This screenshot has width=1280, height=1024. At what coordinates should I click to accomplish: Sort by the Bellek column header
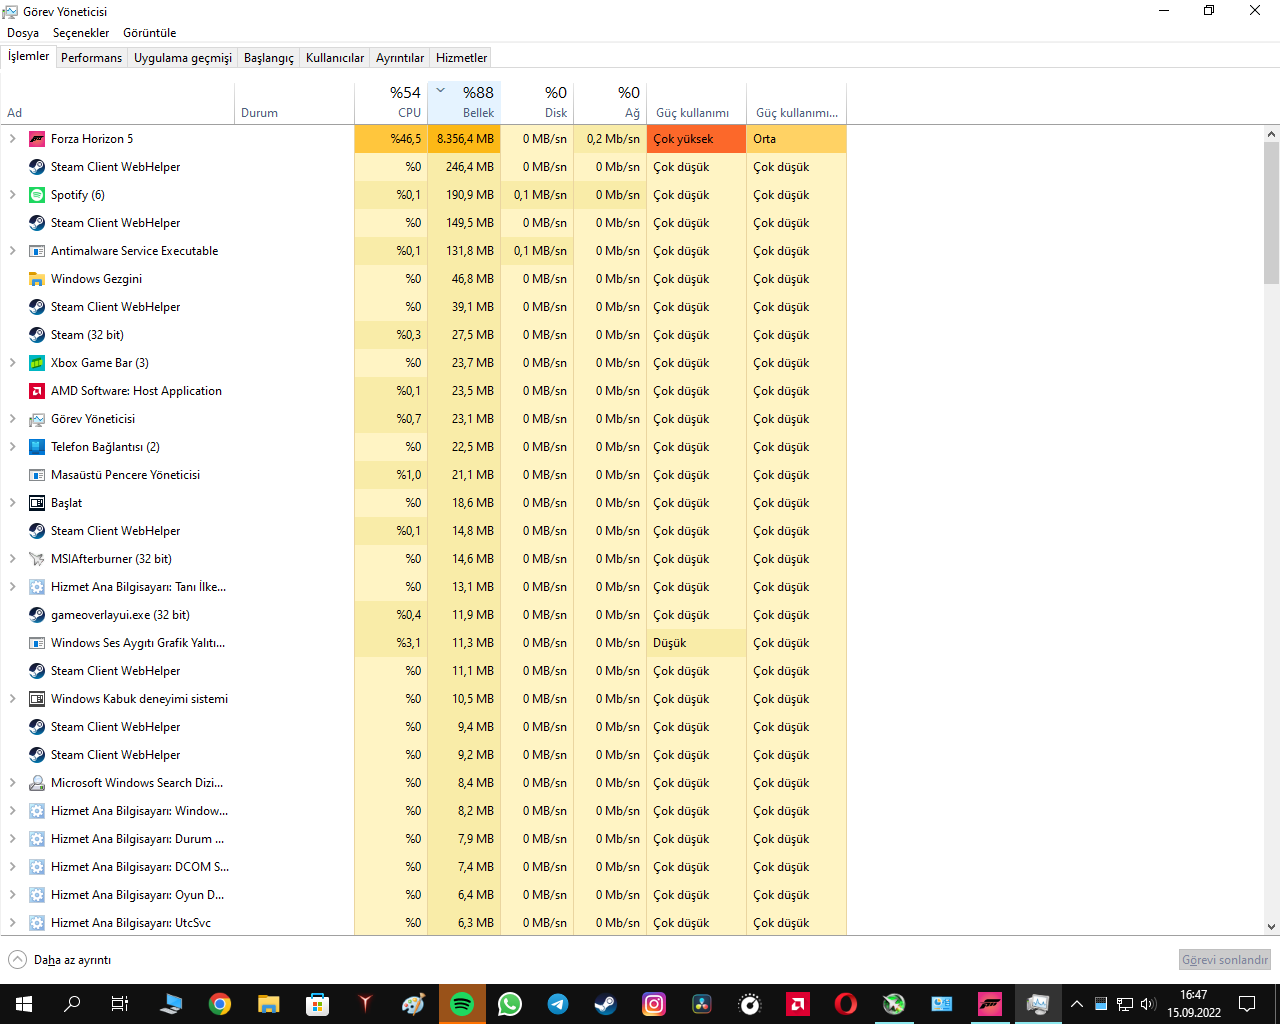pyautogui.click(x=464, y=102)
